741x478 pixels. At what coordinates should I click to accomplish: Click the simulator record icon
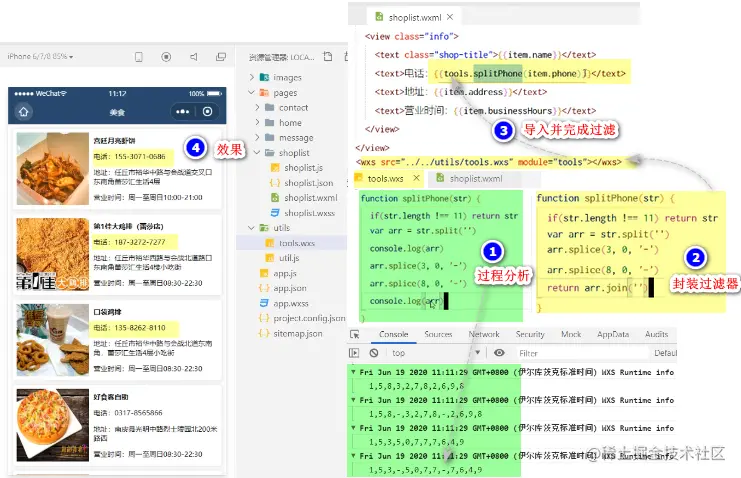(166, 57)
